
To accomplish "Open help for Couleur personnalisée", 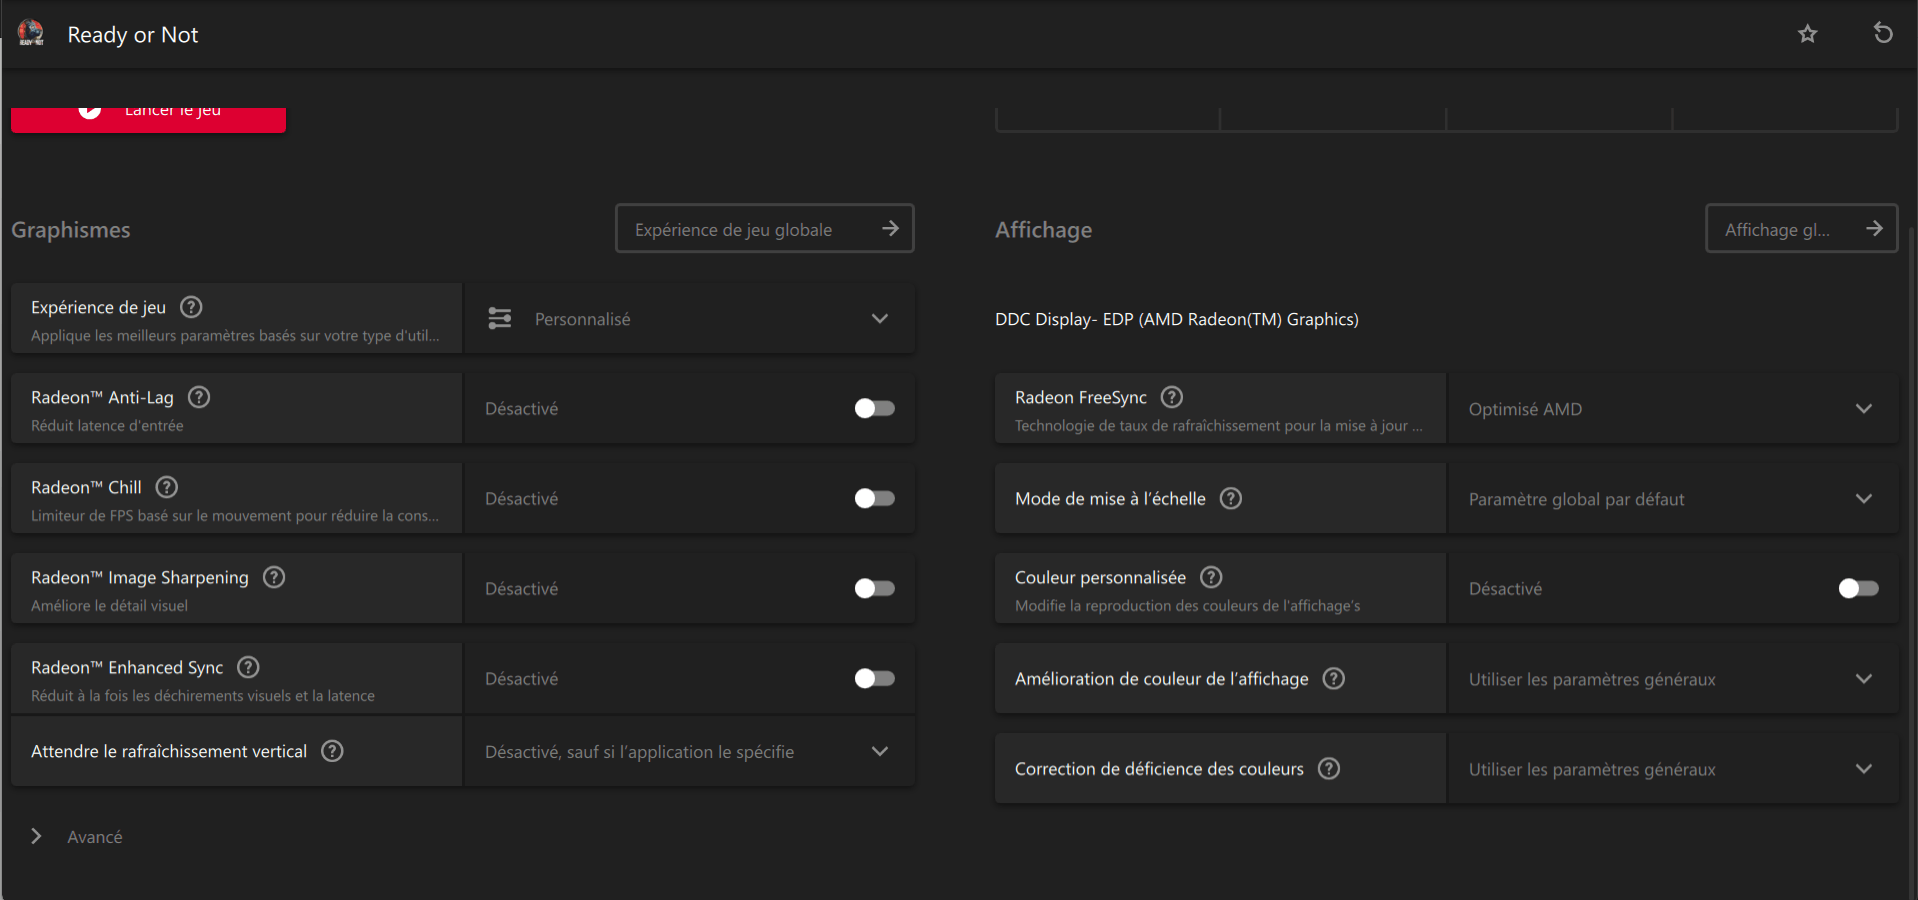I will pos(1211,577).
